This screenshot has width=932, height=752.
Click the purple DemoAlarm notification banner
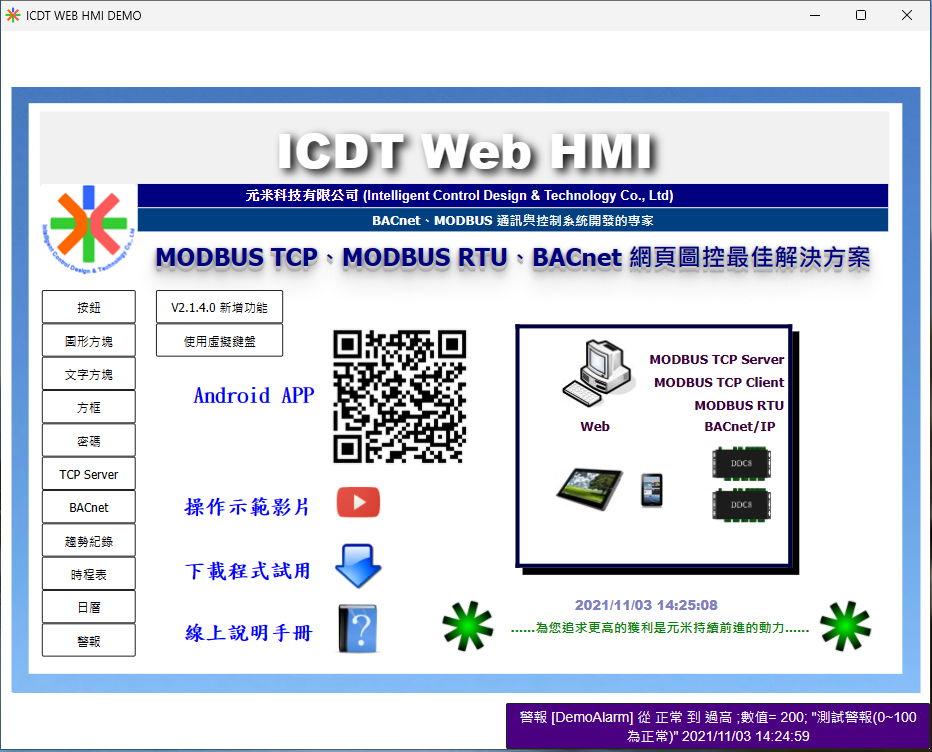717,726
